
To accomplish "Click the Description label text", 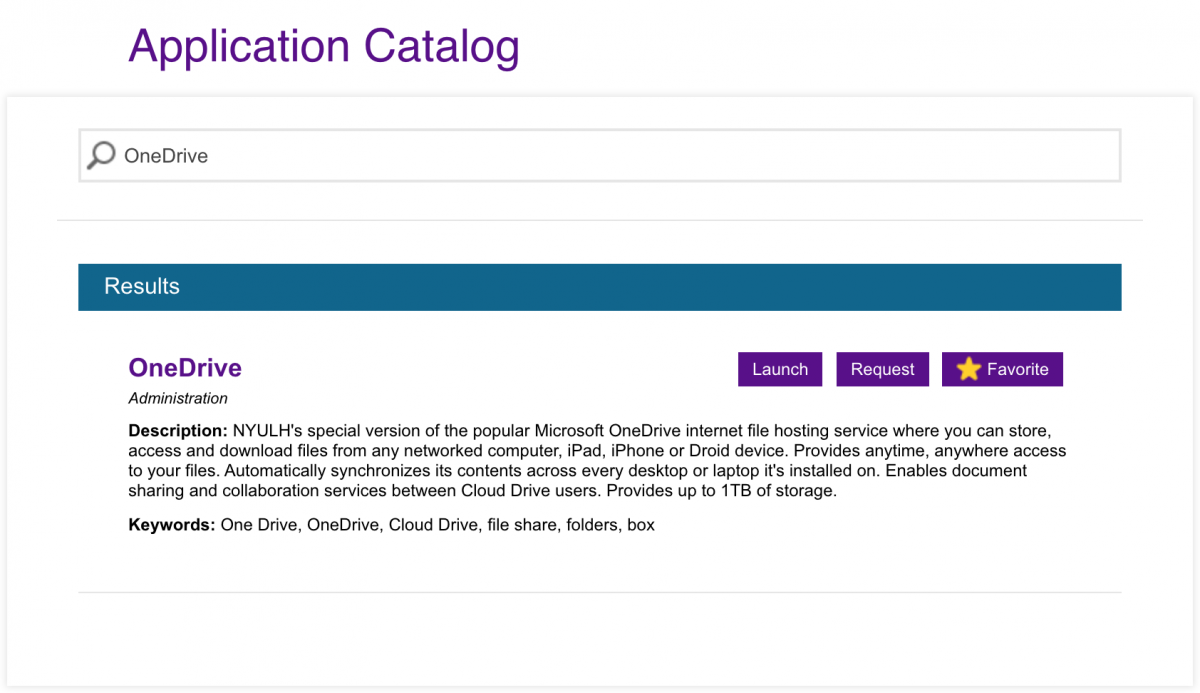I will [x=178, y=431].
